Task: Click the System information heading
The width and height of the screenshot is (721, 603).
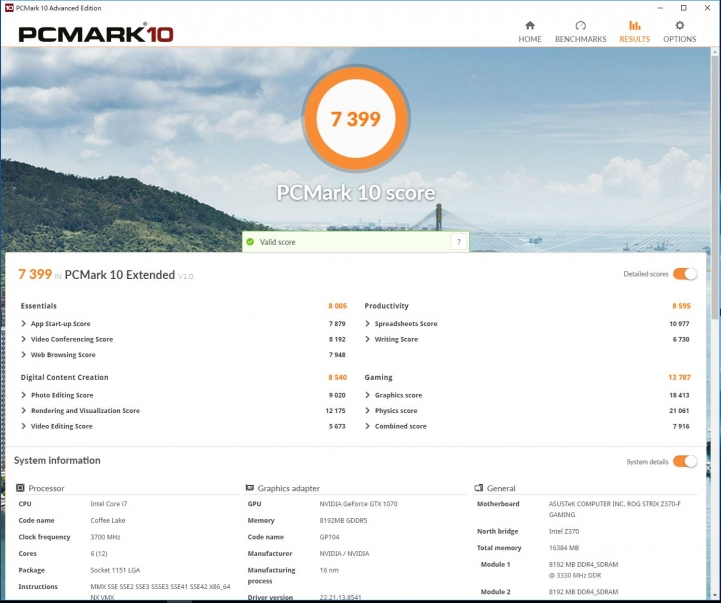Action: click(57, 460)
